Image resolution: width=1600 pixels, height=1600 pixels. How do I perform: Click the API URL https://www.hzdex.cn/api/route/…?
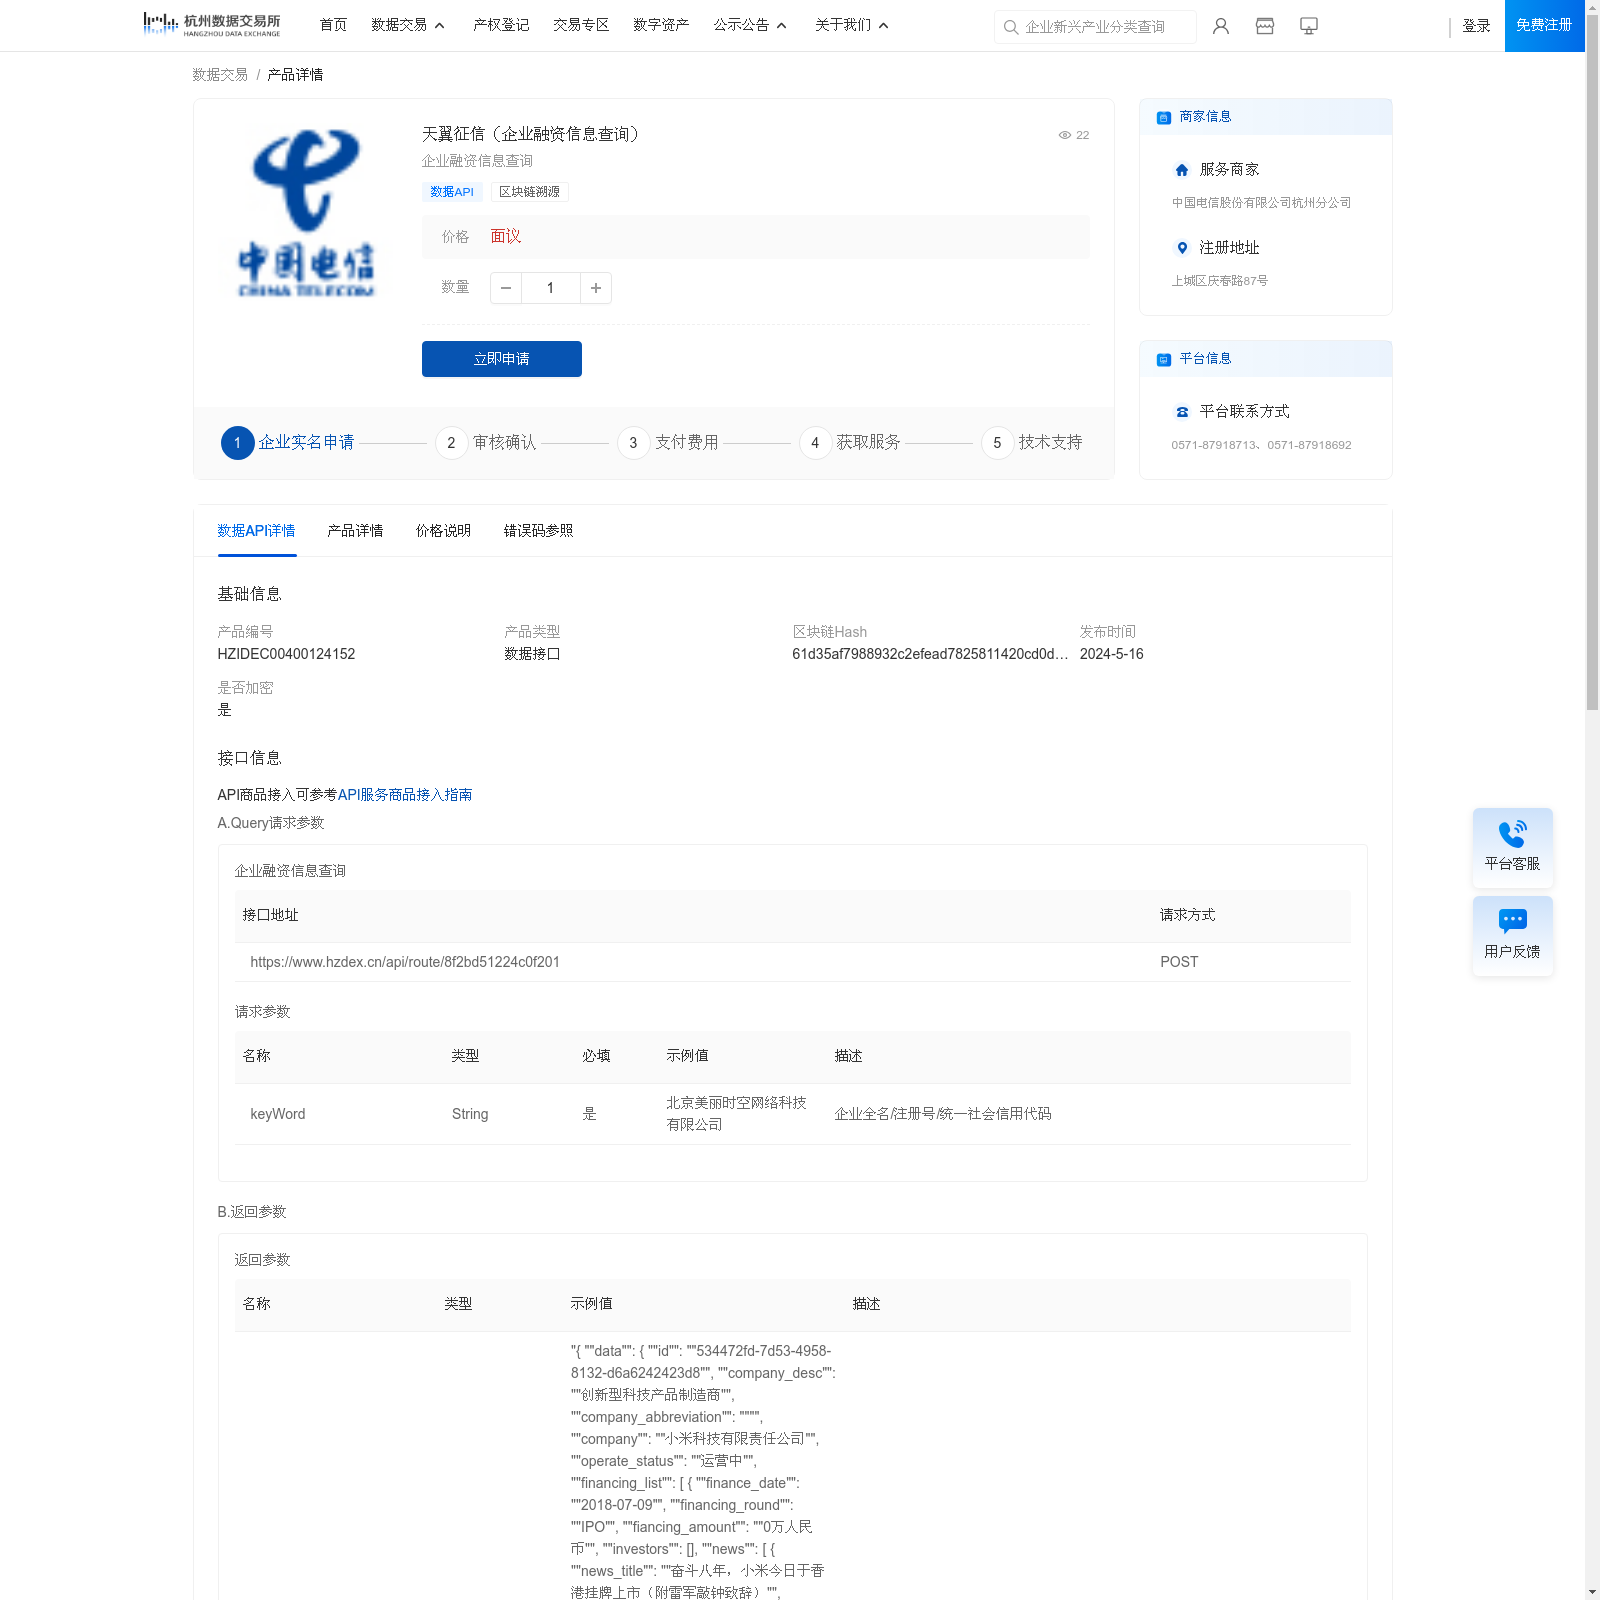[x=405, y=962]
